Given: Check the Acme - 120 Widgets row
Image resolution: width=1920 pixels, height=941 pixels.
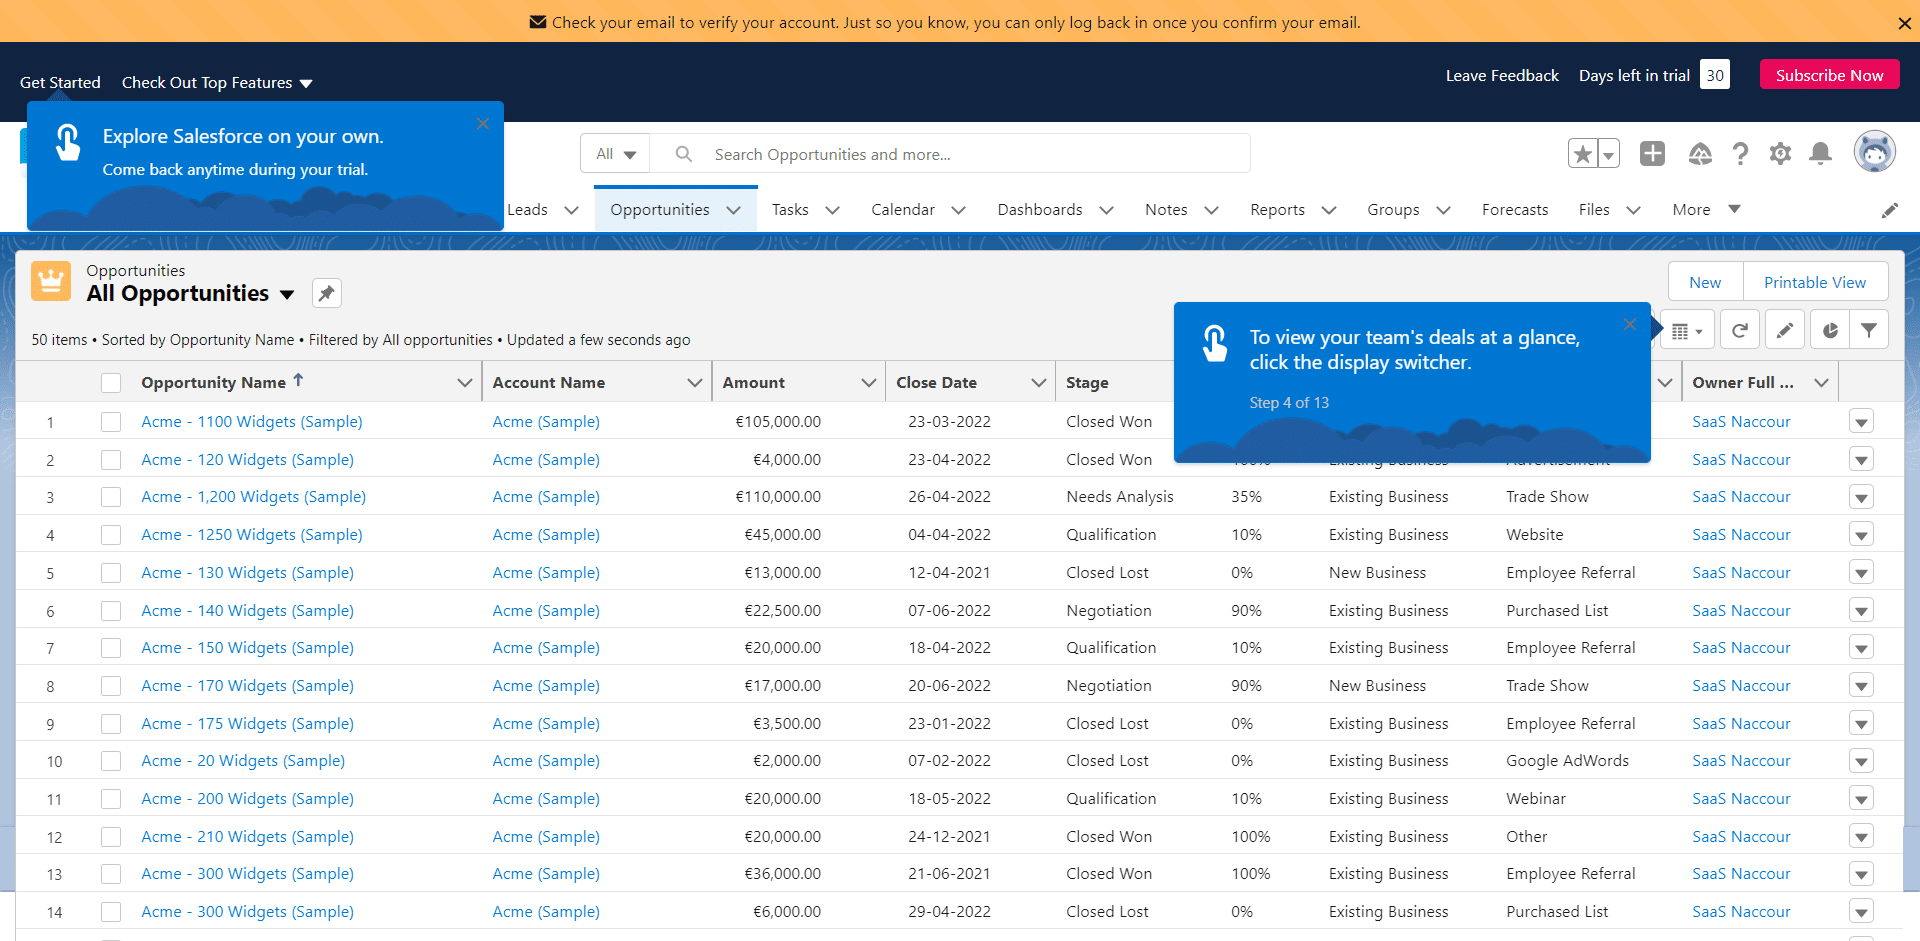Looking at the screenshot, I should point(111,460).
